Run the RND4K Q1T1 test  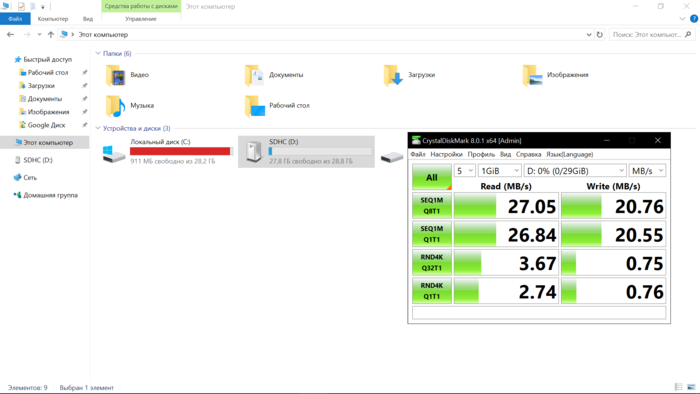432,291
